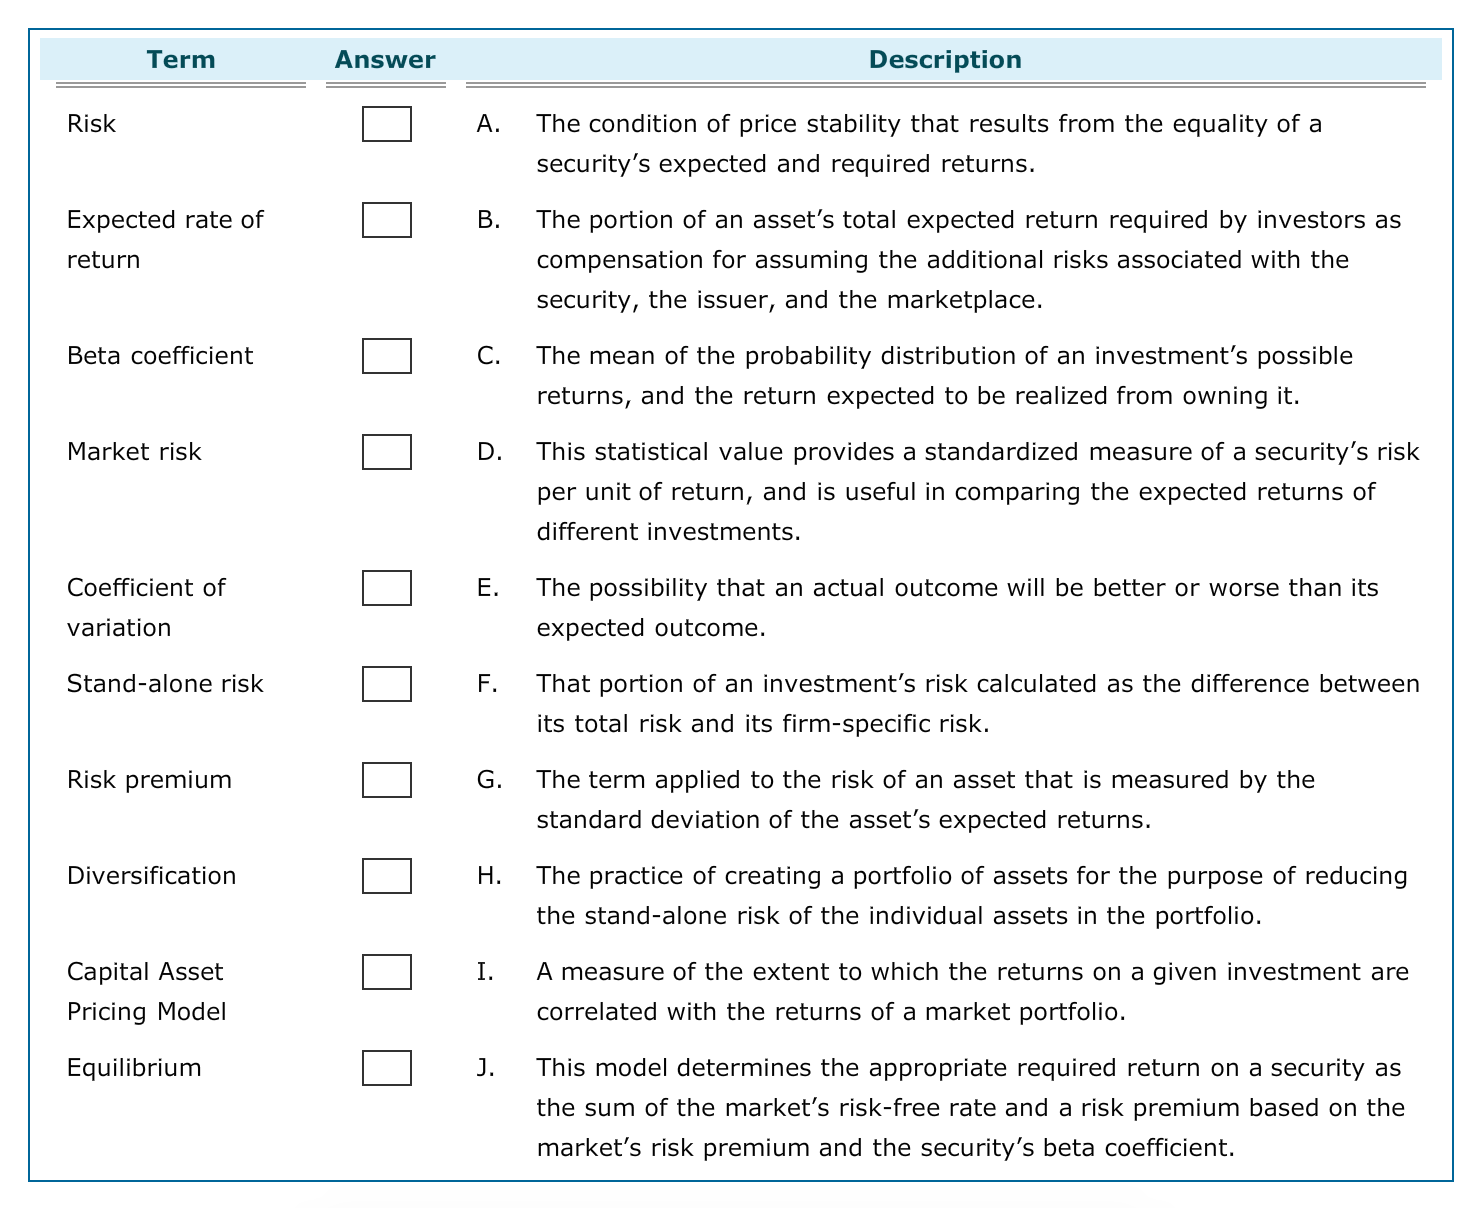
Task: Select the Equilibrium answer box
Action: coord(386,1068)
